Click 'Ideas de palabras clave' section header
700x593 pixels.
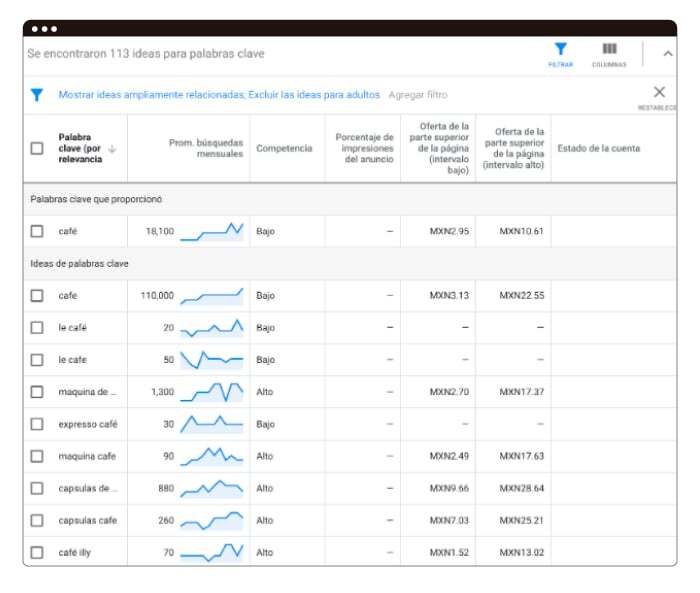[x=79, y=263]
